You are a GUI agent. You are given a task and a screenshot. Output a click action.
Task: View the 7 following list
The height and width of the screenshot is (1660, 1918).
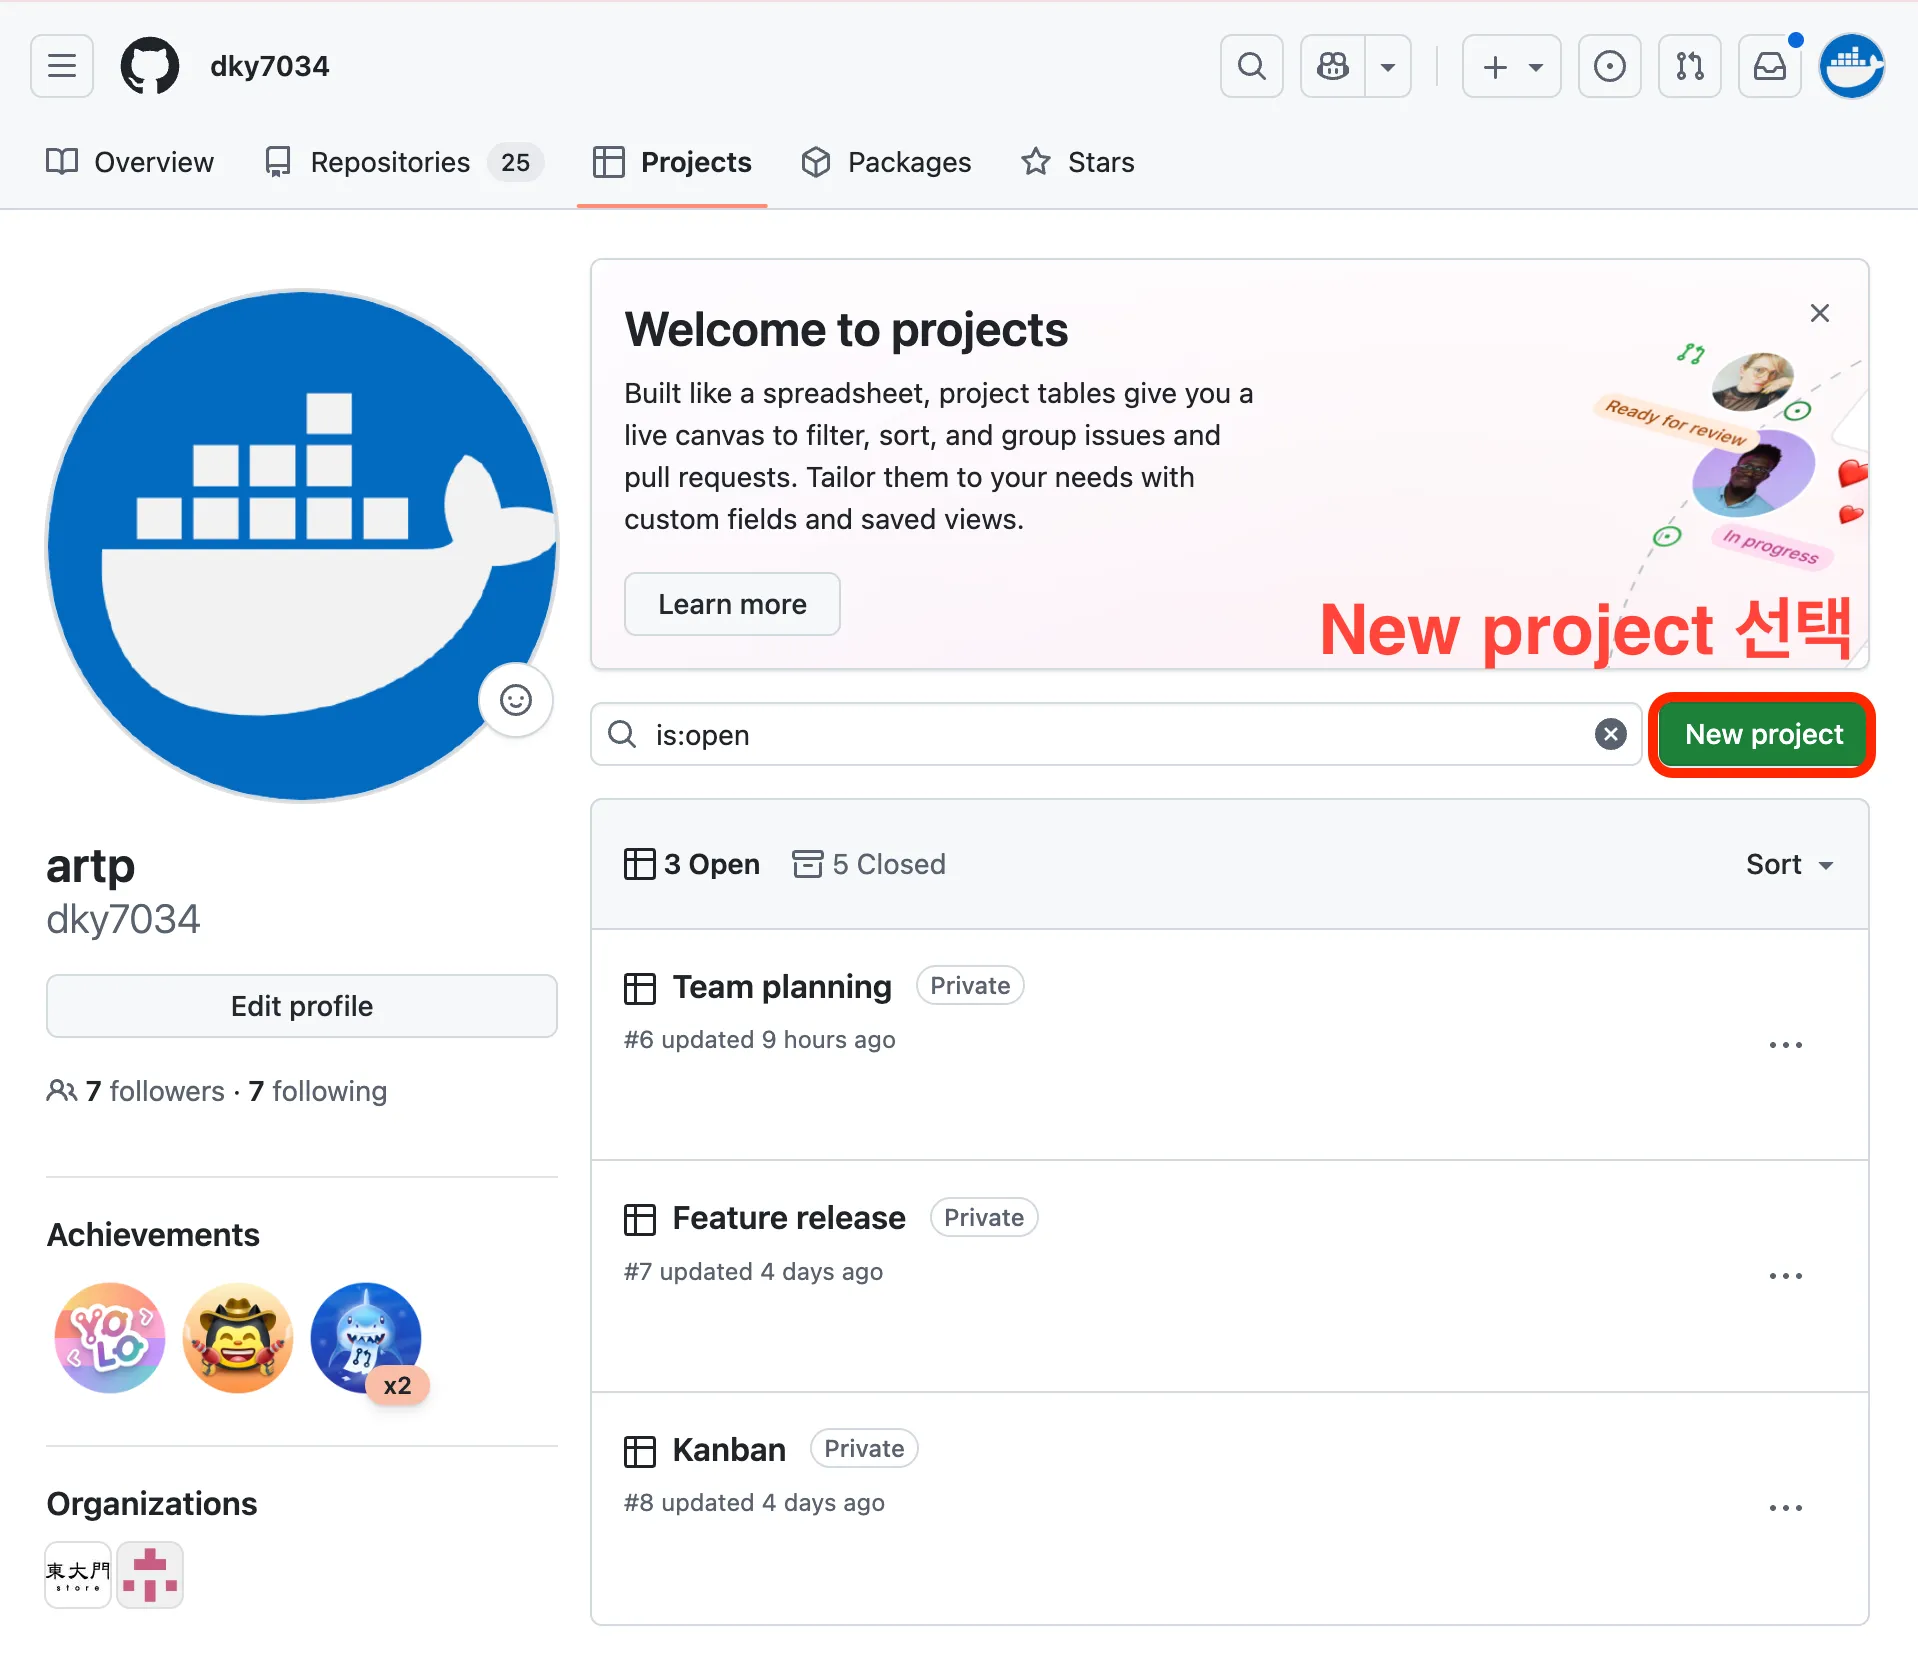(x=318, y=1091)
